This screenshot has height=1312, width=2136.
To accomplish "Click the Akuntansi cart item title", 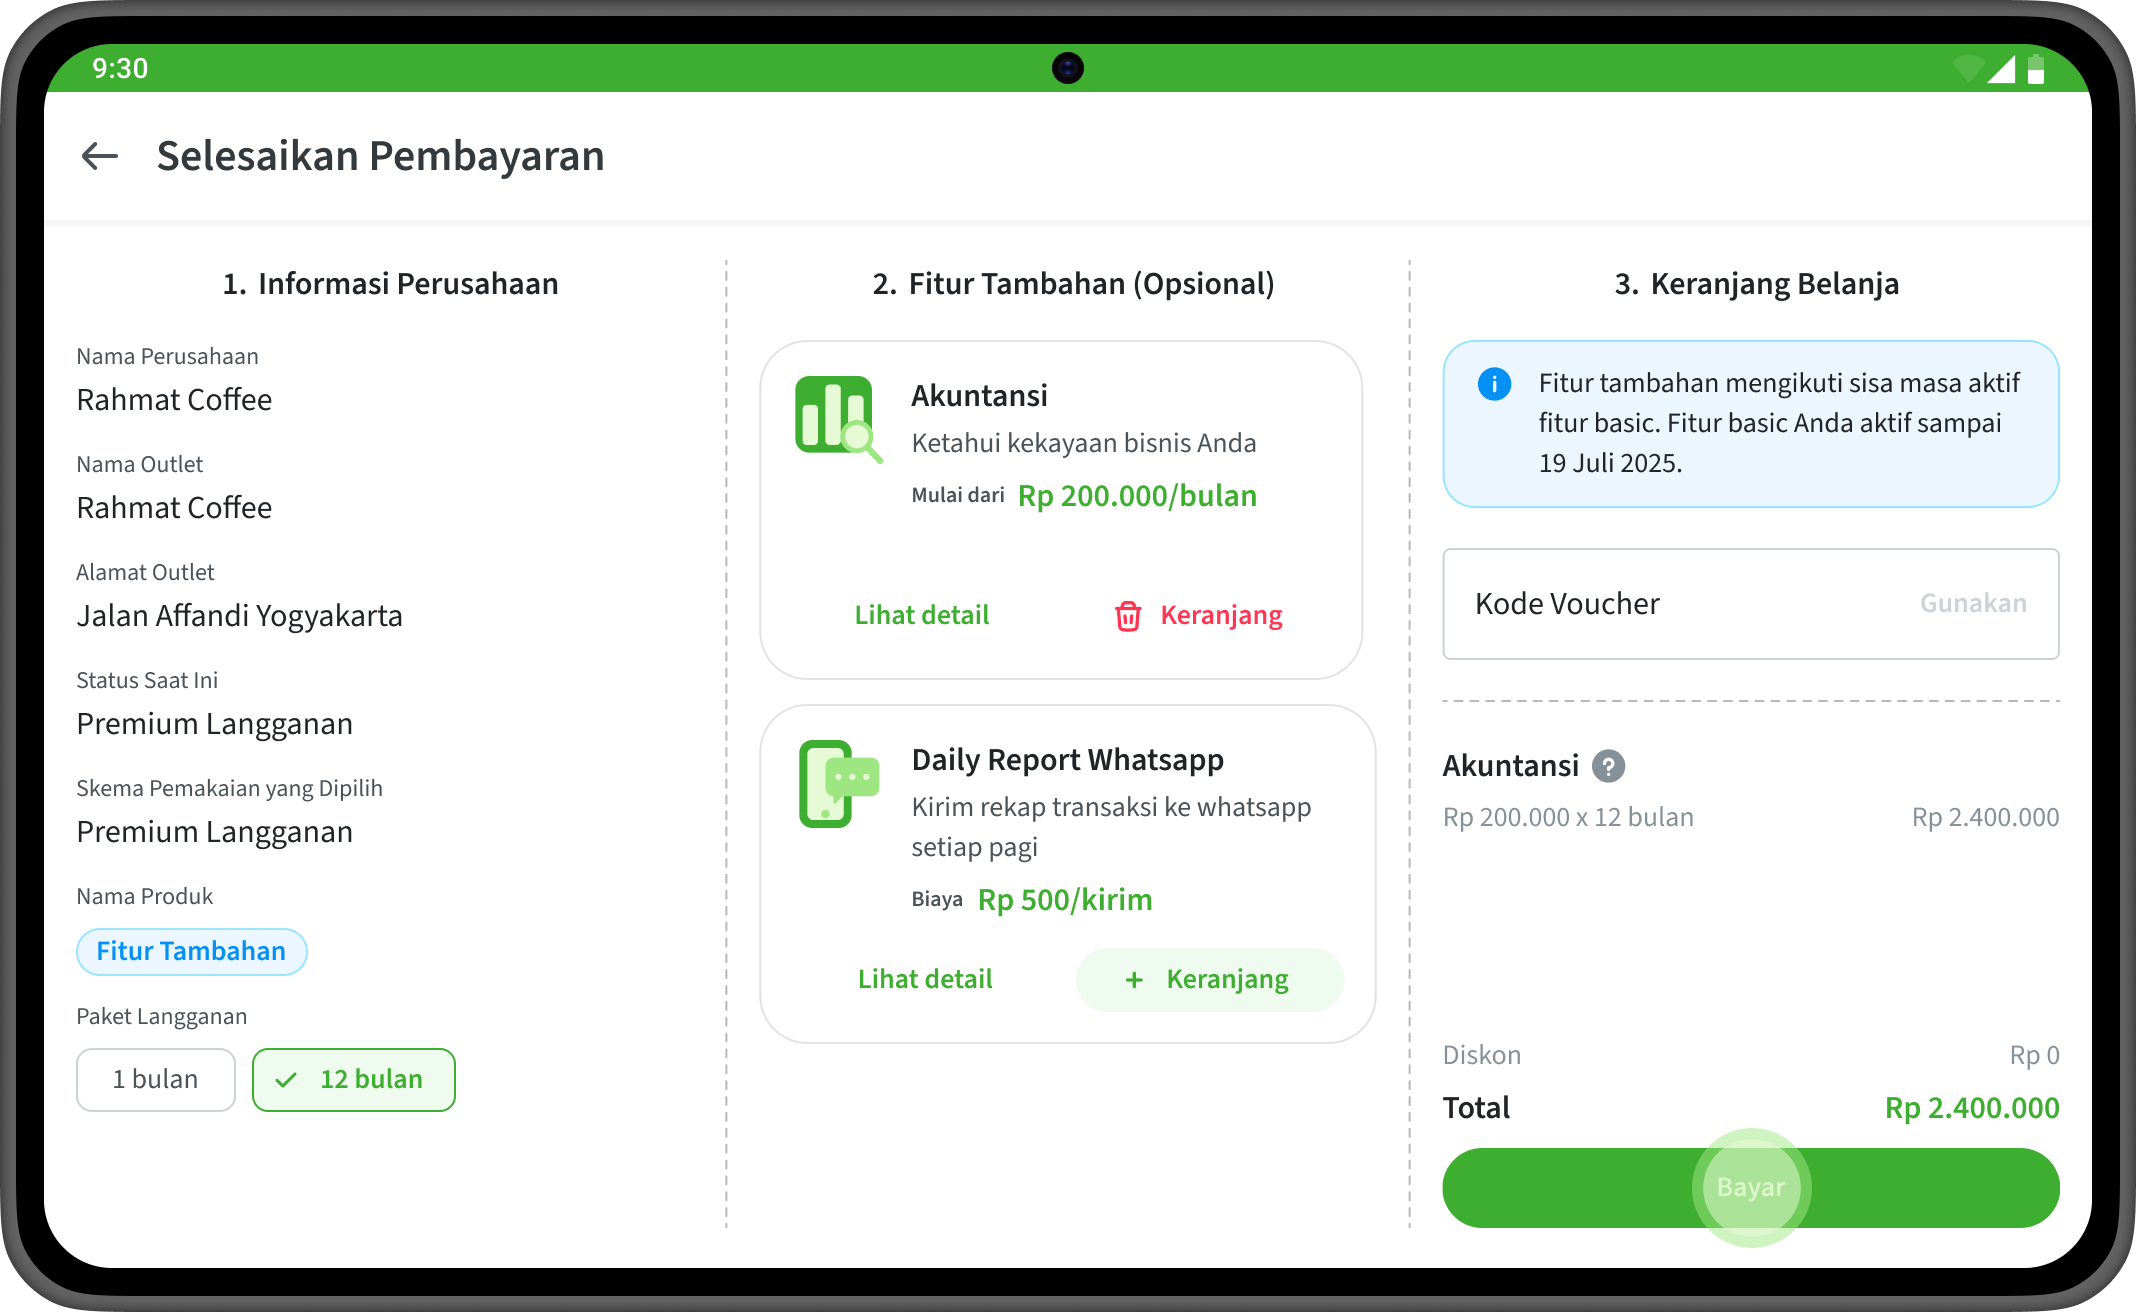I will pyautogui.click(x=1510, y=766).
